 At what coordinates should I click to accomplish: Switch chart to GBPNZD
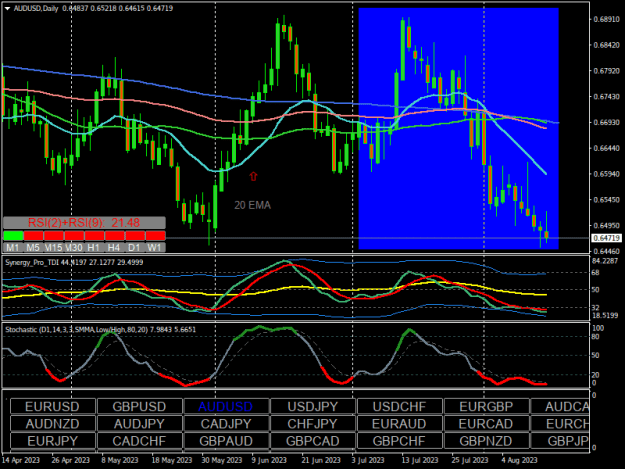(x=487, y=441)
